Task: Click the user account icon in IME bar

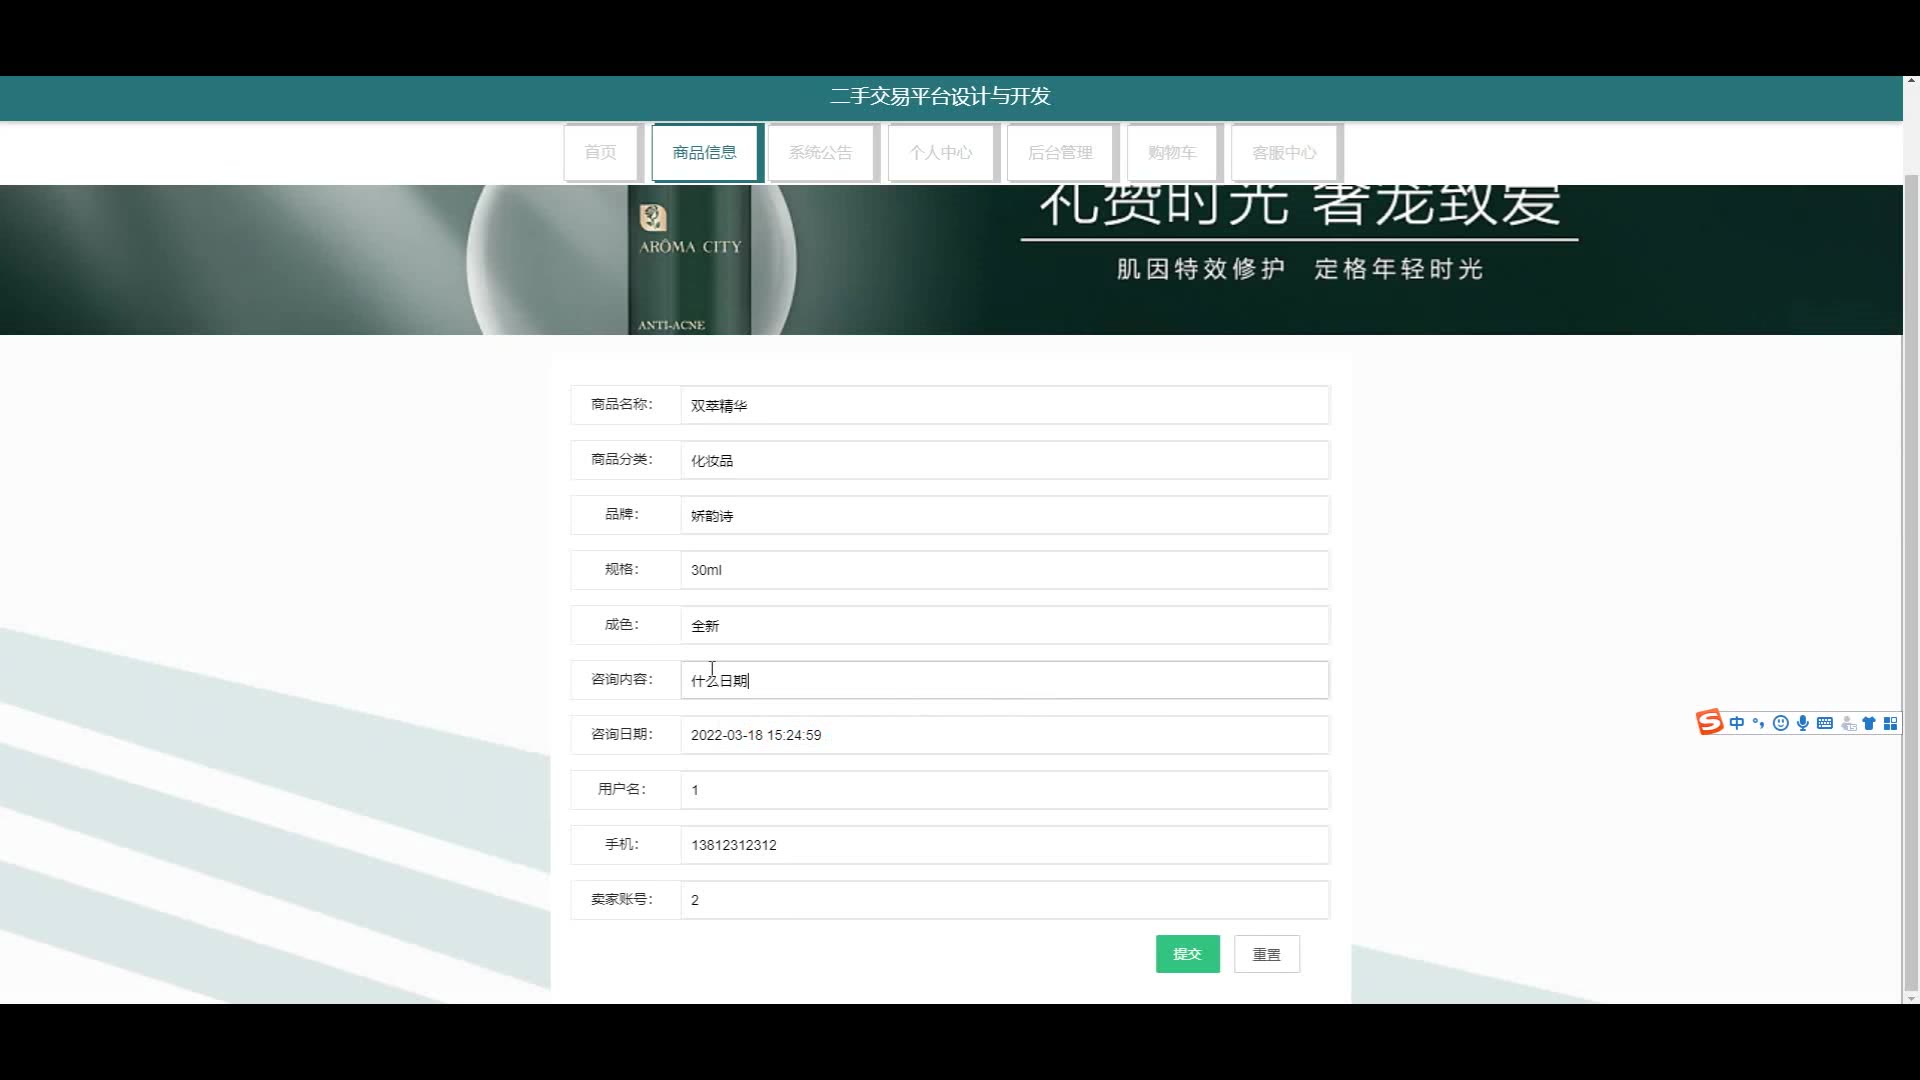Action: click(x=1848, y=723)
